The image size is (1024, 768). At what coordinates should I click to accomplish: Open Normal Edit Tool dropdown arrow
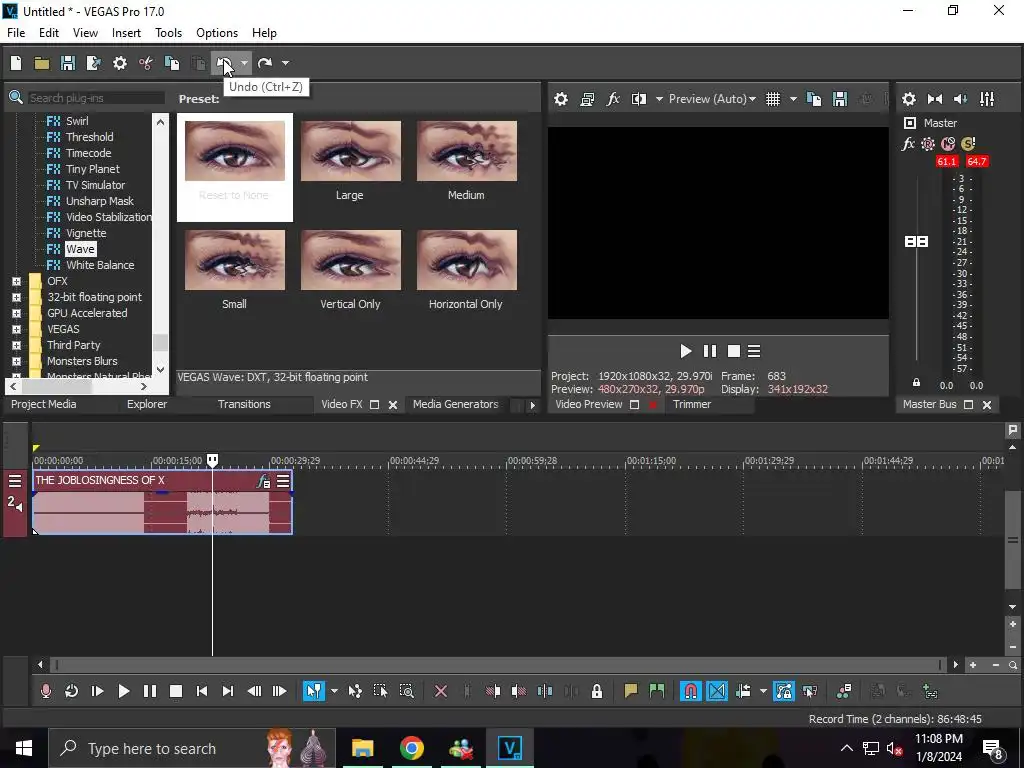click(334, 691)
